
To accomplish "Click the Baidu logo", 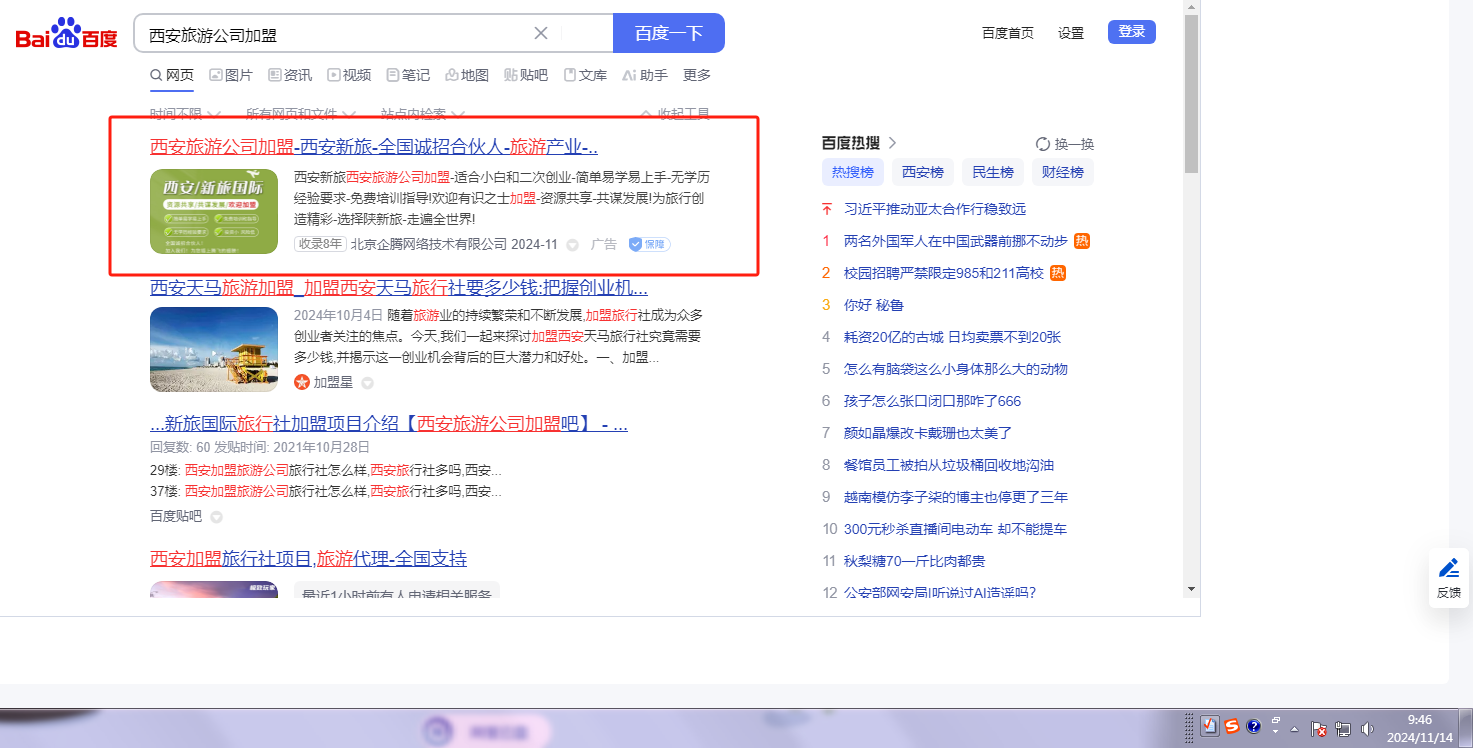I will [x=66, y=35].
